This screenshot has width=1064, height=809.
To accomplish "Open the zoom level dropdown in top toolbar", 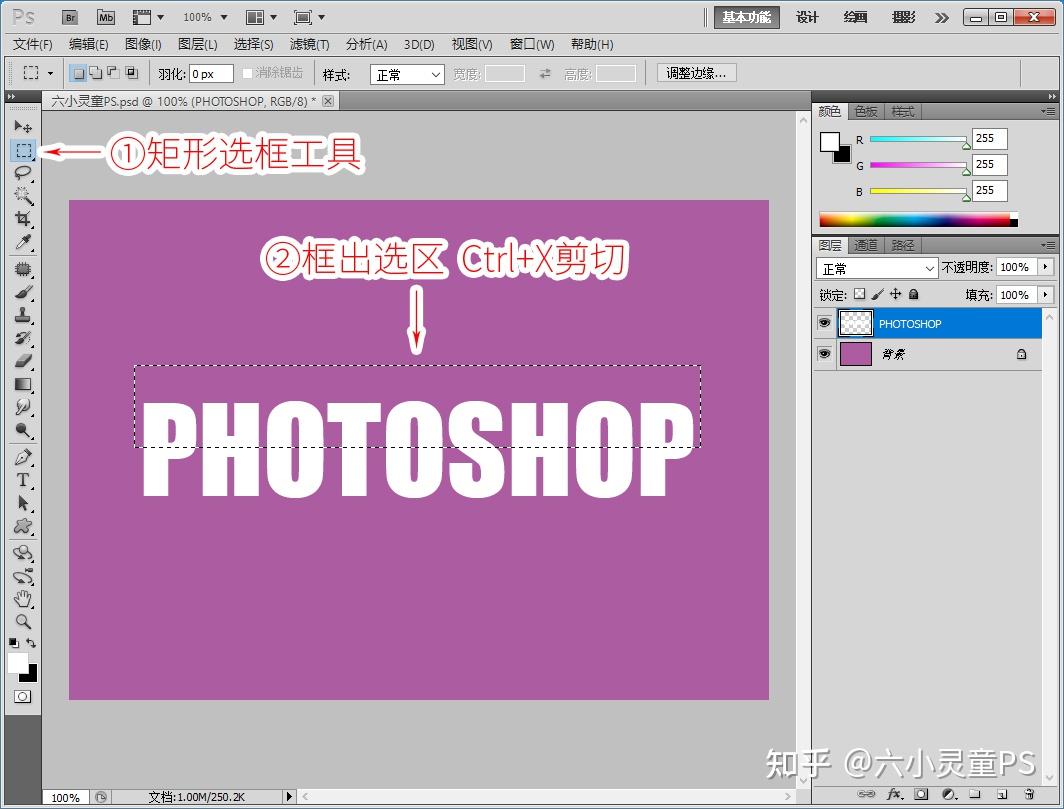I will tap(203, 16).
